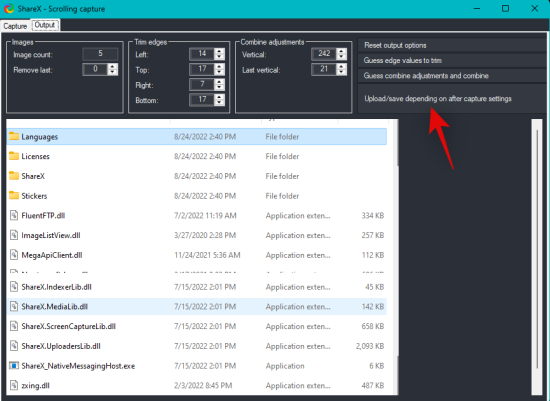The height and width of the screenshot is (401, 550).
Task: Click the ShareX.ScreenCaptureLib.dll file icon
Action: point(14,326)
